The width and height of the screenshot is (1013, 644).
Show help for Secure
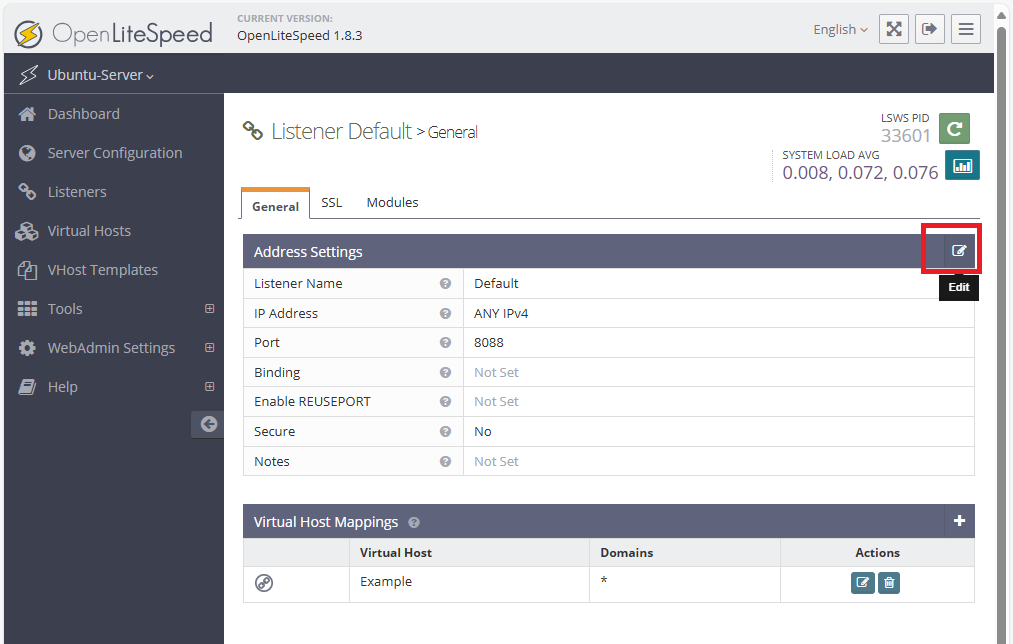[445, 431]
